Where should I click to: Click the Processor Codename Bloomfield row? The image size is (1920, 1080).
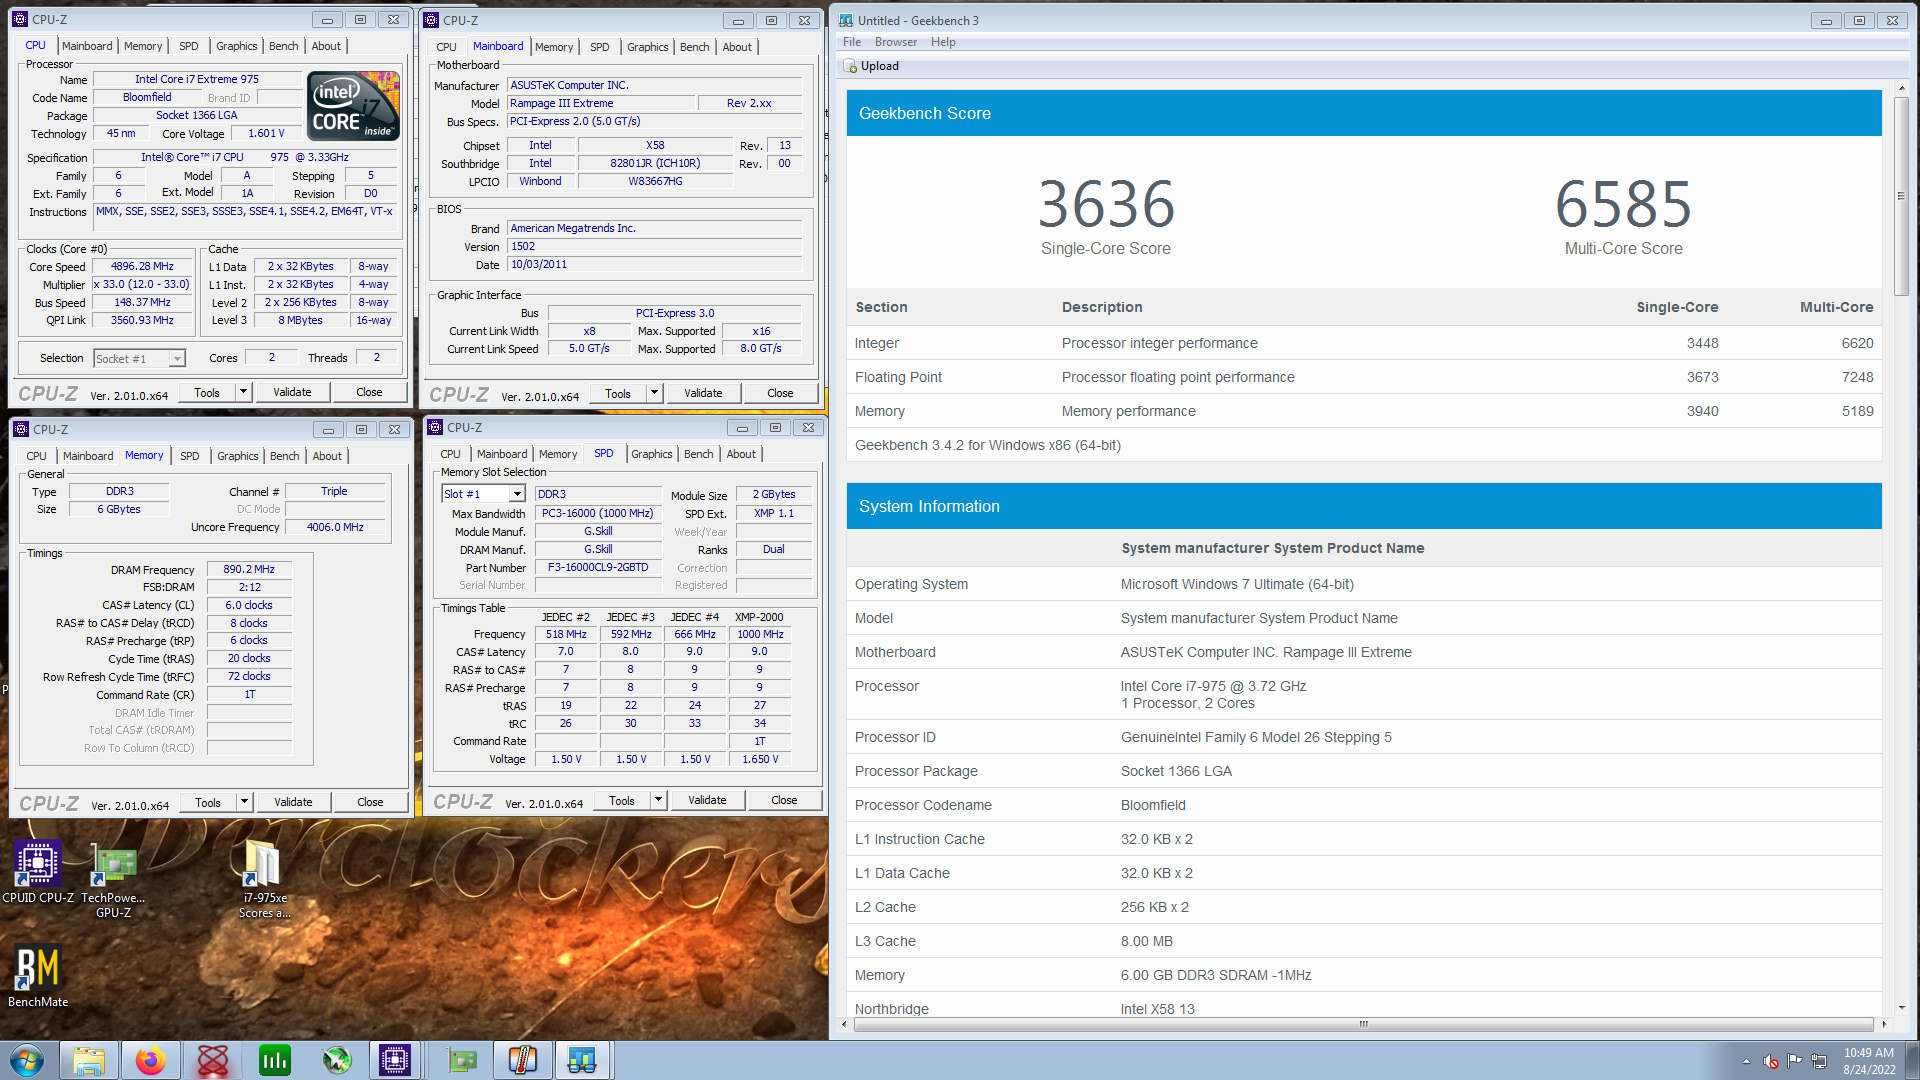(x=1364, y=805)
